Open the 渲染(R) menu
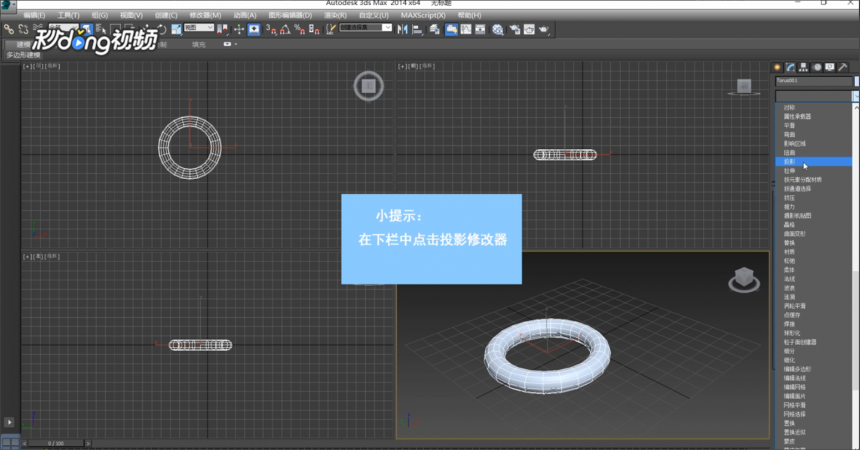860x450 pixels. click(335, 15)
